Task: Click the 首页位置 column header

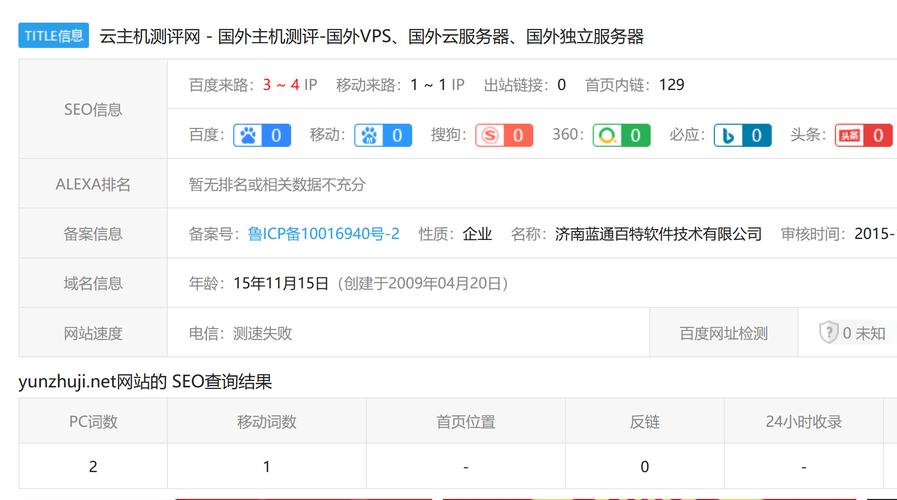Action: tap(466, 422)
